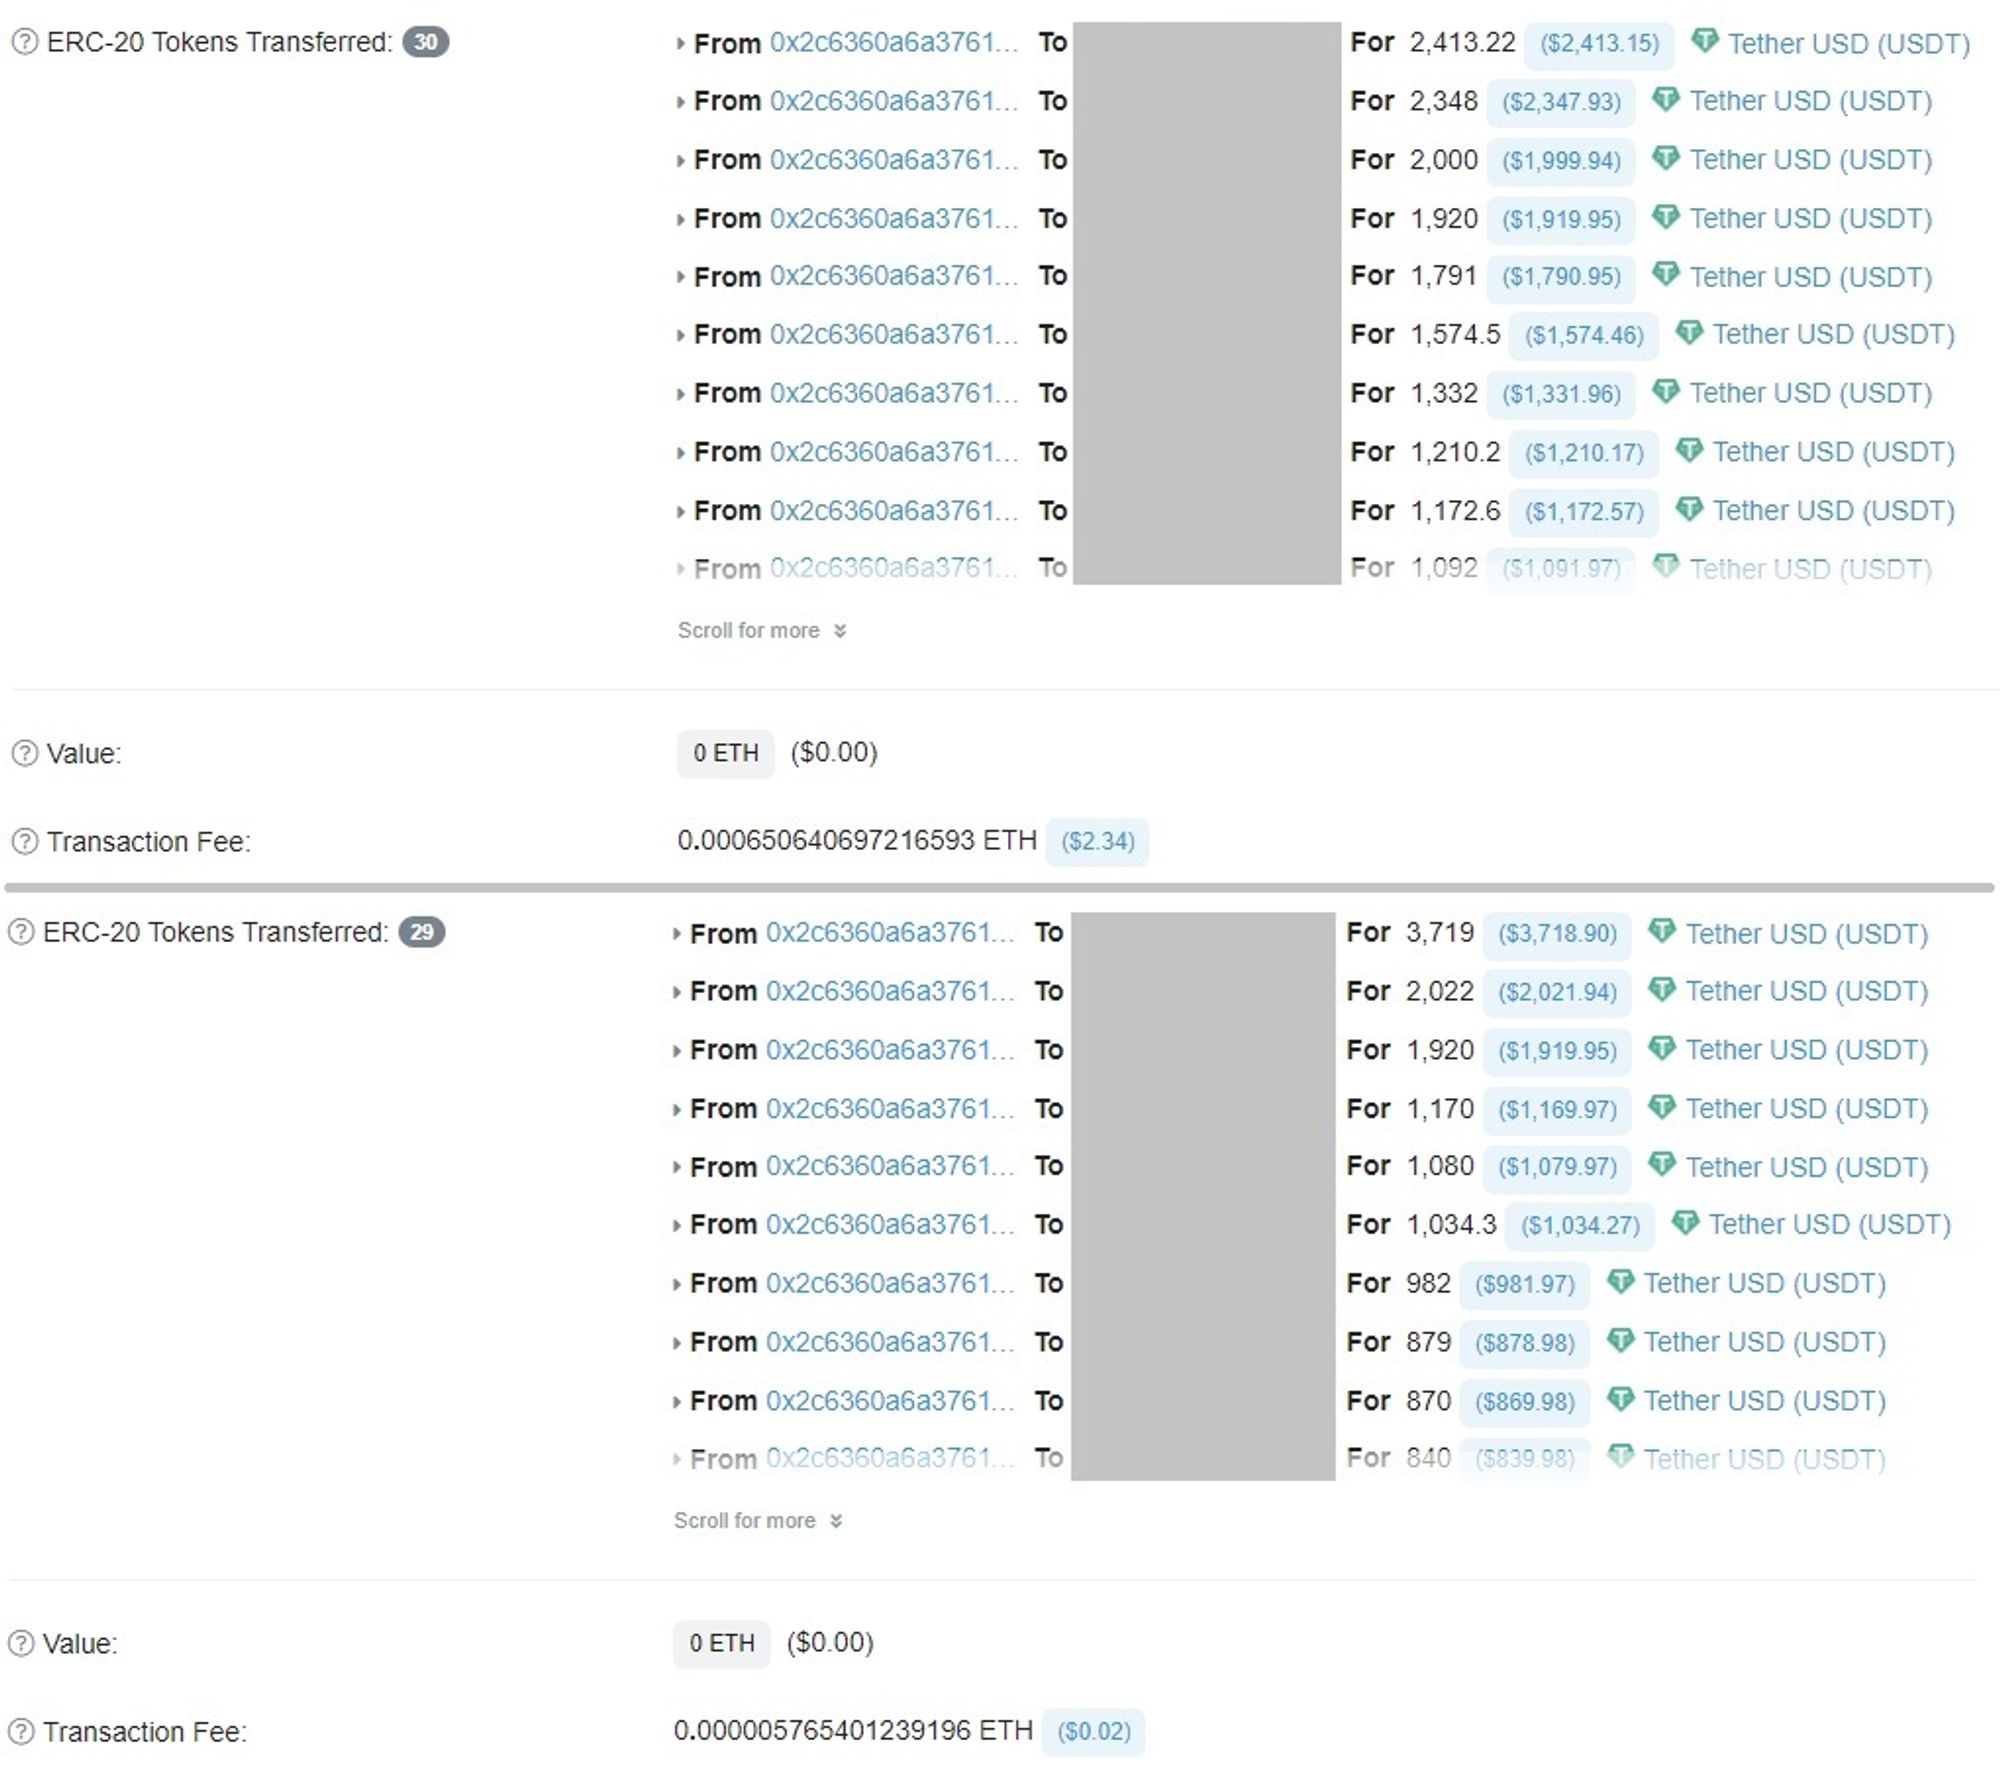Click first Scroll for more chevron
Image resolution: width=2000 pixels, height=1782 pixels.
tap(840, 631)
